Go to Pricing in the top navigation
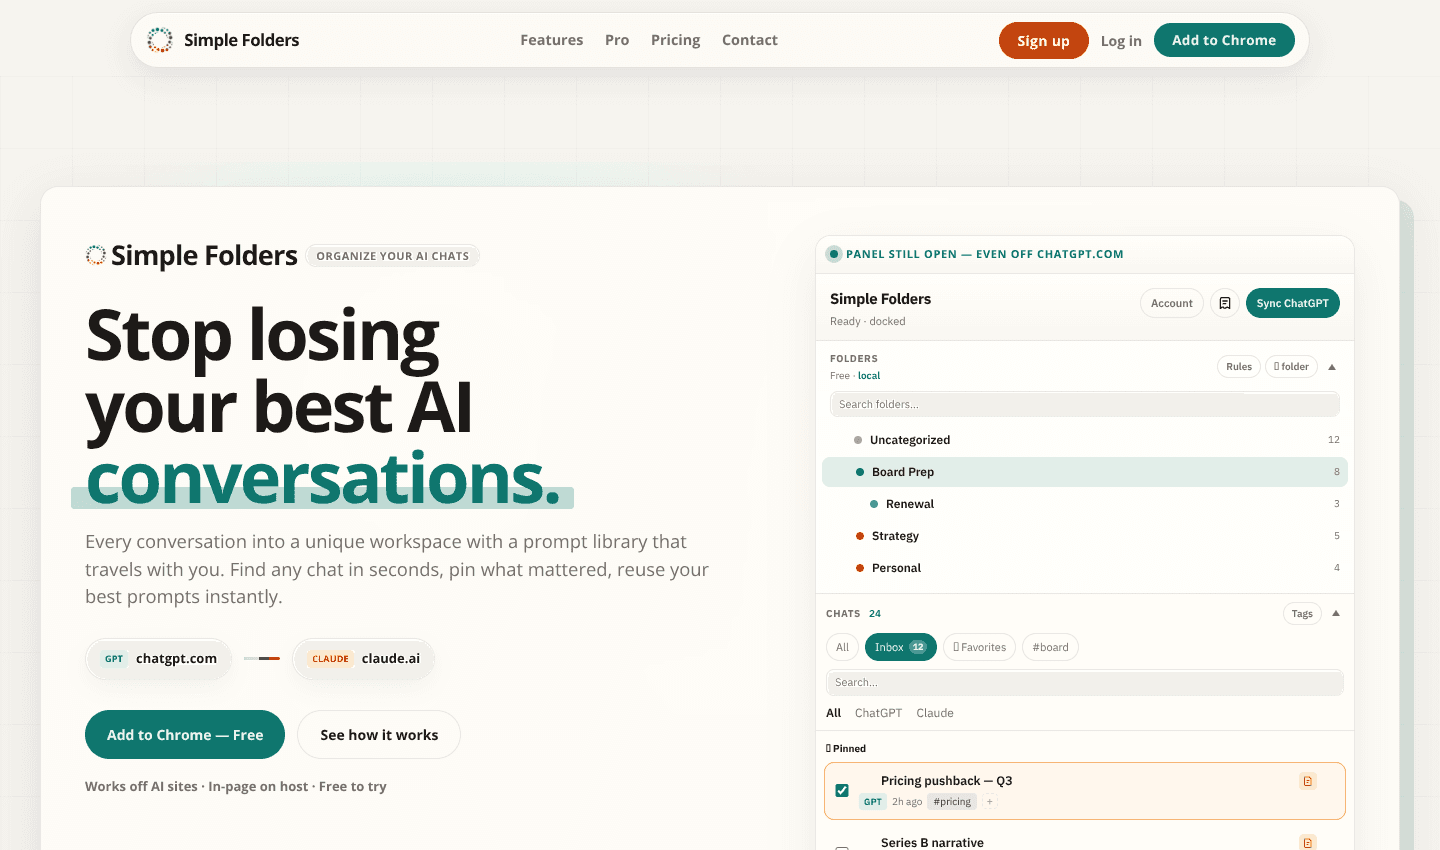Viewport: 1440px width, 850px height. click(x=676, y=40)
